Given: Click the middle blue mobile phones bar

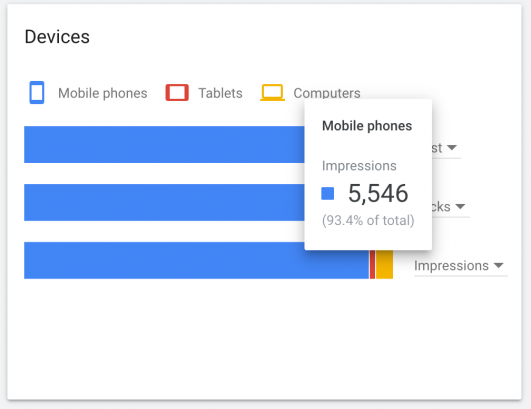Looking at the screenshot, I should tap(164, 202).
